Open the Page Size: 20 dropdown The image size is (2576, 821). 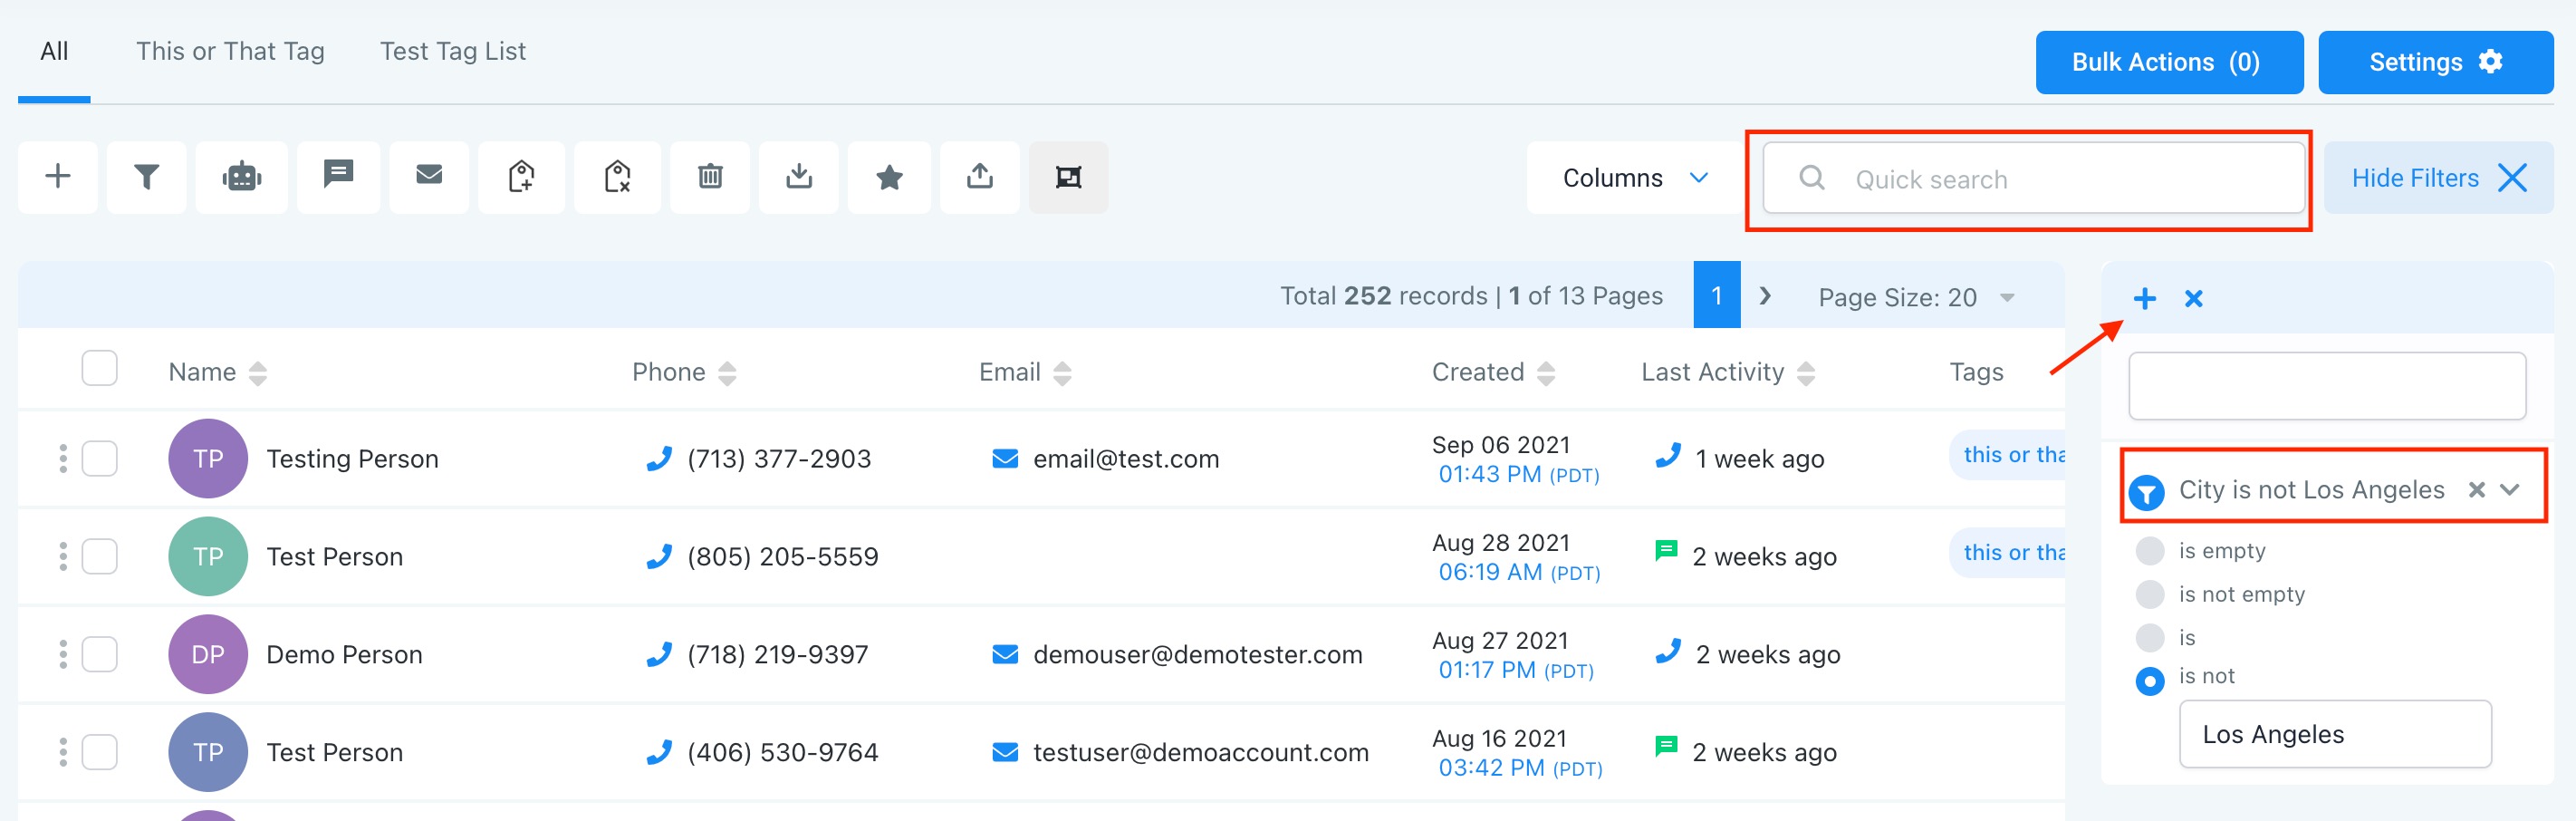pos(1916,297)
